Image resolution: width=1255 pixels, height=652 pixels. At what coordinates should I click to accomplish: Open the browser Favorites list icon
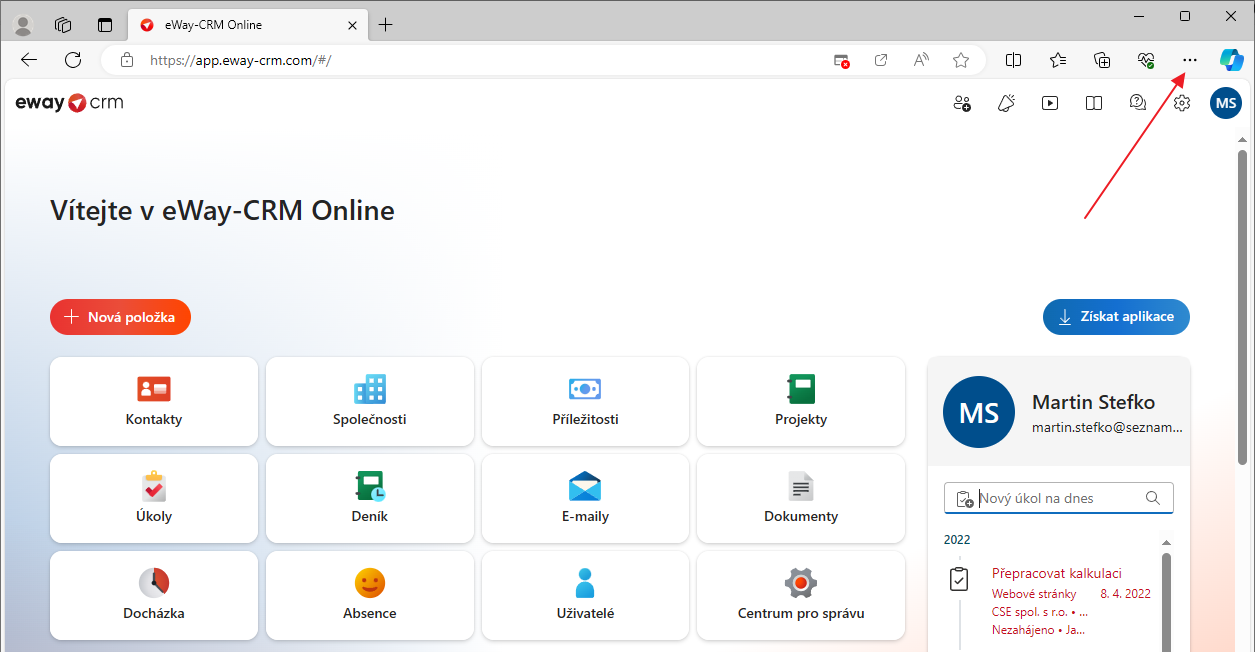click(x=1058, y=60)
